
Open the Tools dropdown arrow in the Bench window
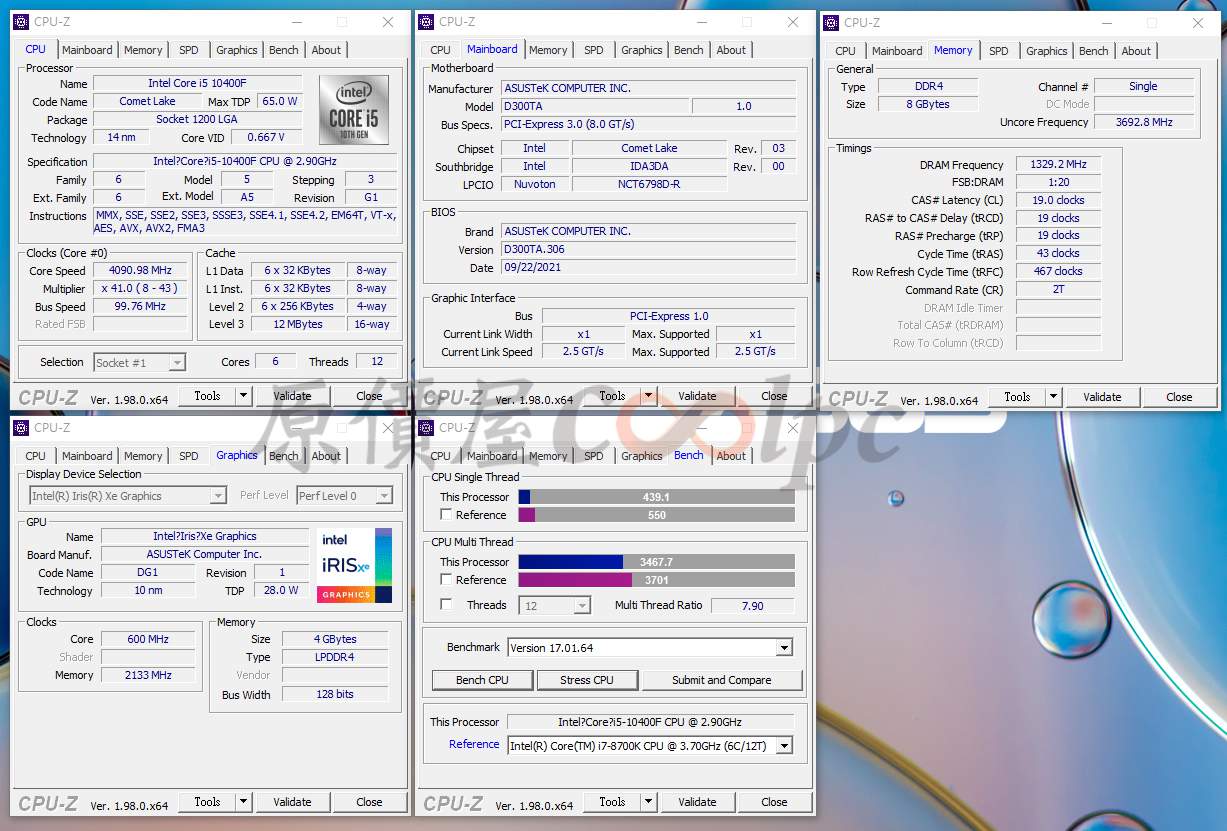tap(648, 802)
